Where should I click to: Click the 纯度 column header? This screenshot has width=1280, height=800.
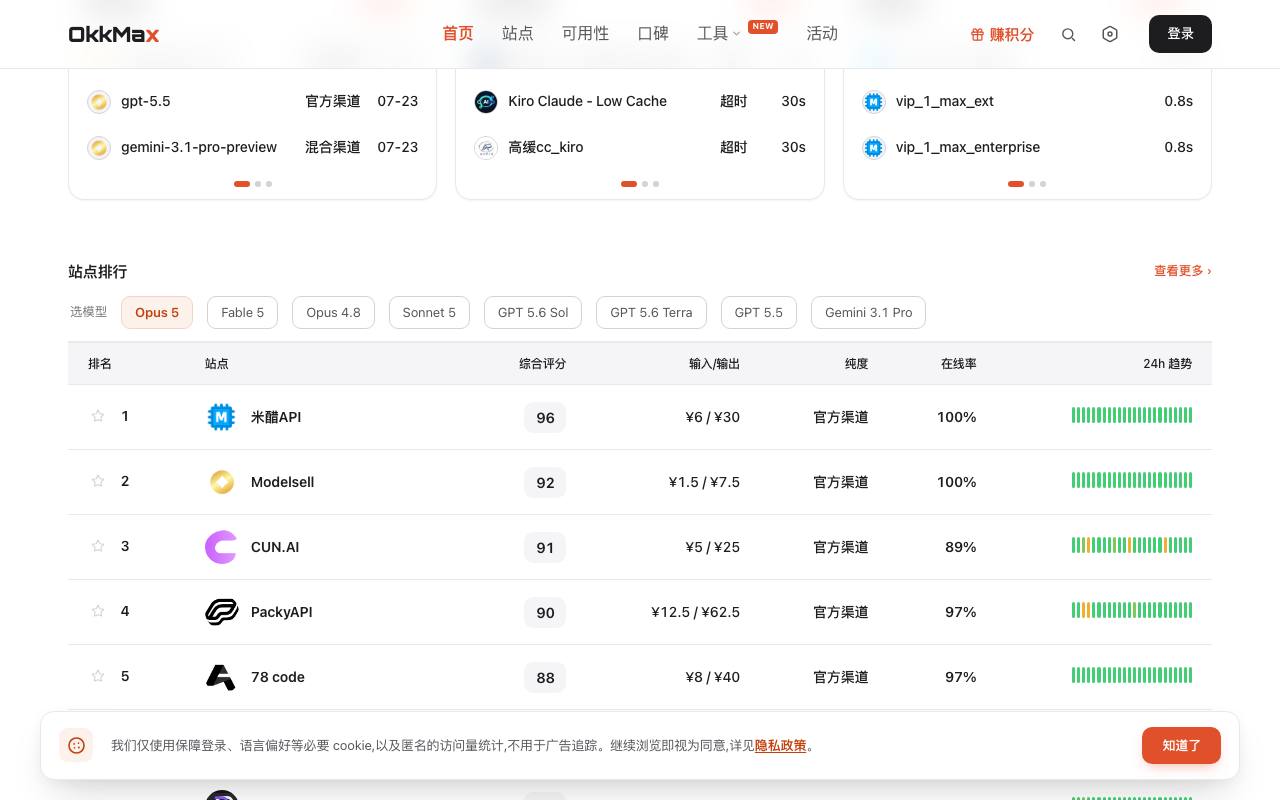tap(857, 364)
